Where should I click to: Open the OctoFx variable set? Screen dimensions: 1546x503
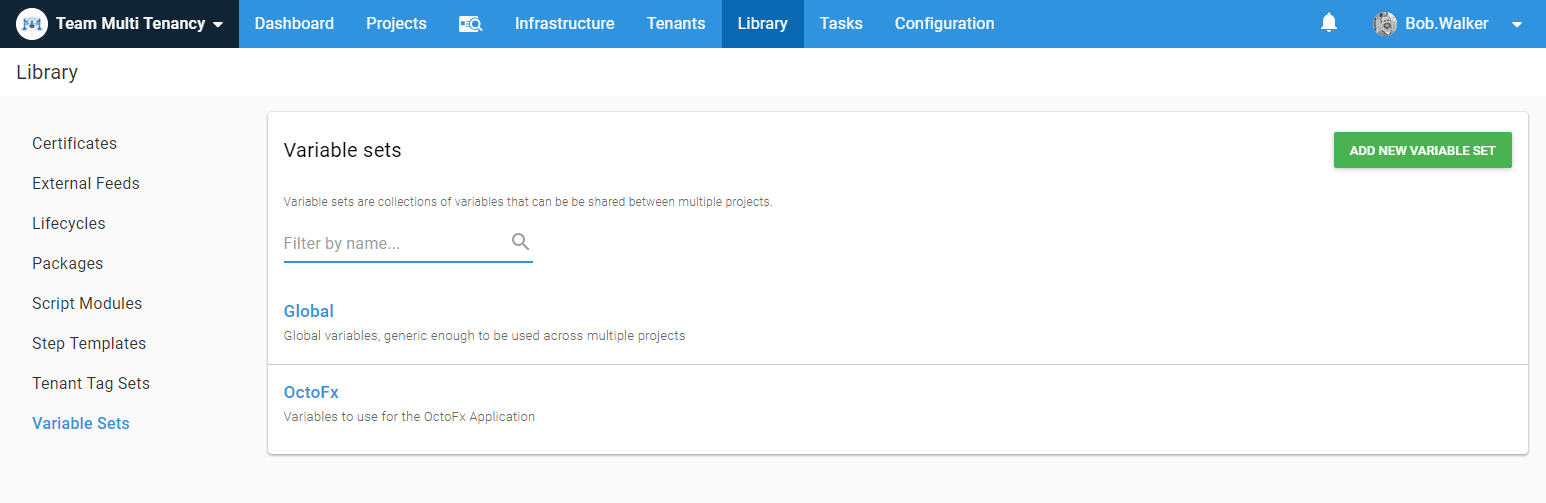311,392
